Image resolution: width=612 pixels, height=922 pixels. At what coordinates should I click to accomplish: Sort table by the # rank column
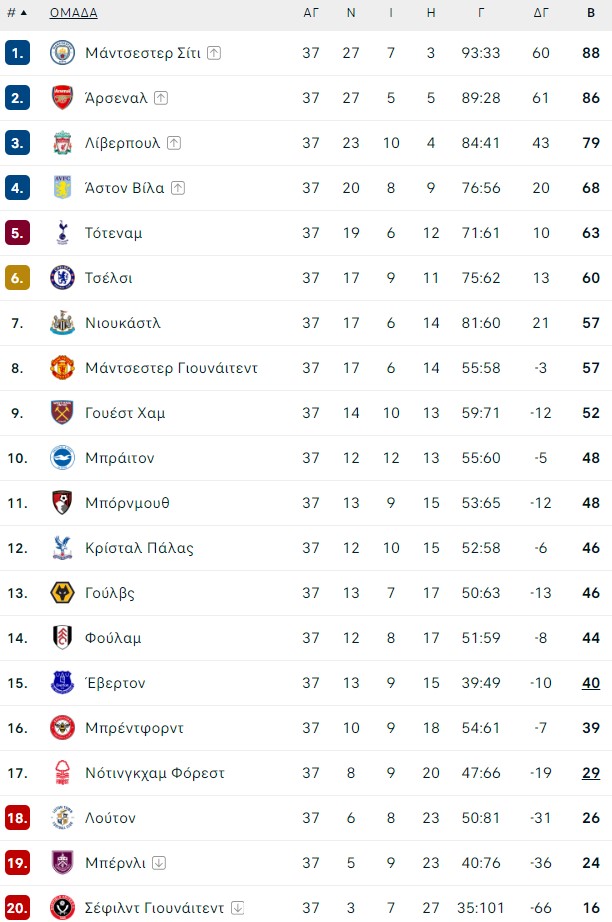click(x=16, y=13)
